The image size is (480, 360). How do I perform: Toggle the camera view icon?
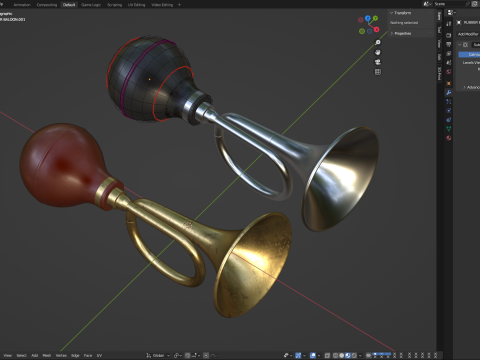coord(378,62)
